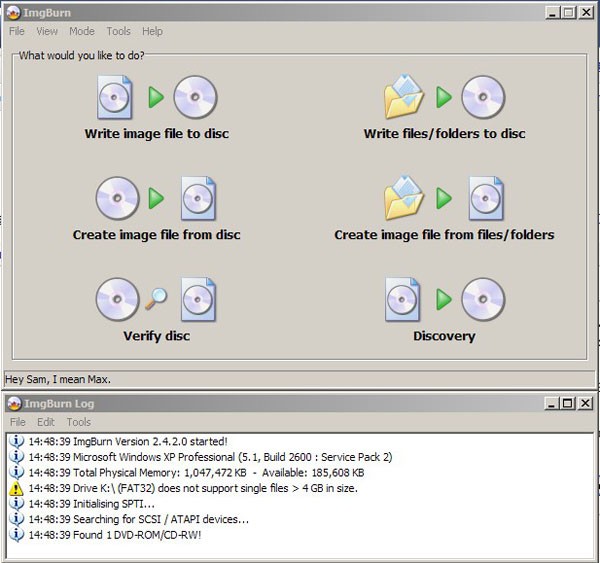Open the Tools menu in ImgBurn Log window

(79, 422)
